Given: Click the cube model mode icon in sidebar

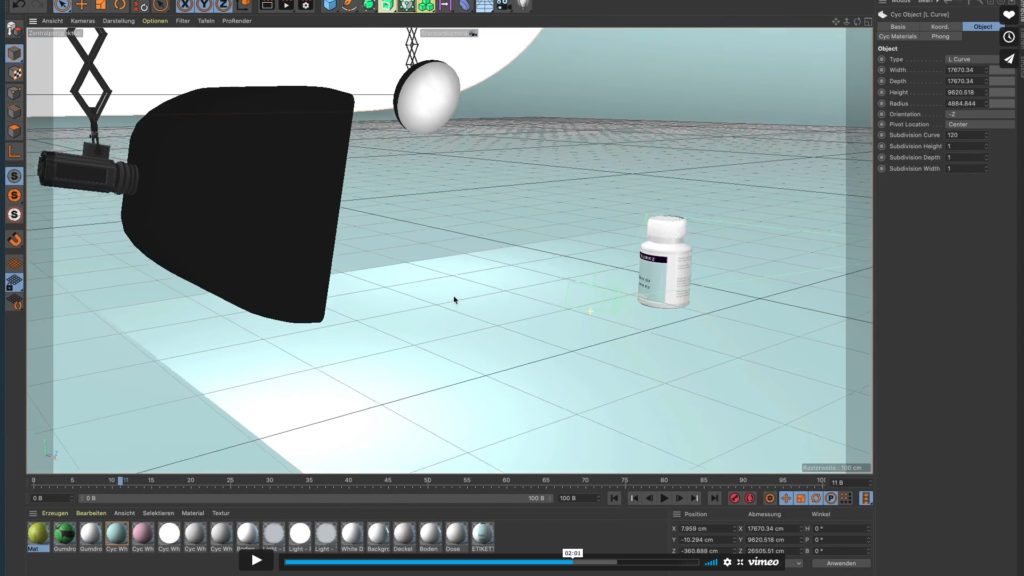Looking at the screenshot, I should [14, 54].
